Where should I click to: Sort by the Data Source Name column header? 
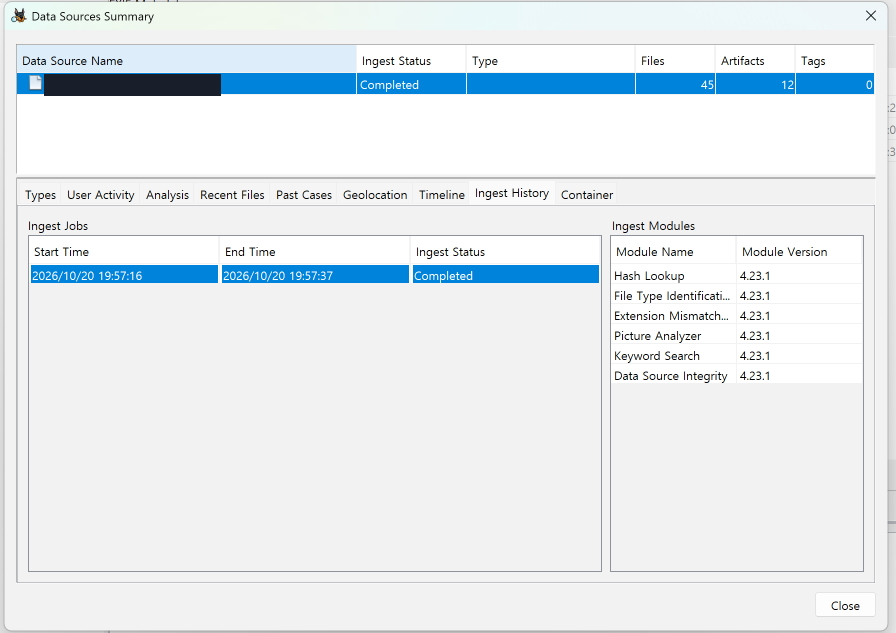tap(186, 61)
